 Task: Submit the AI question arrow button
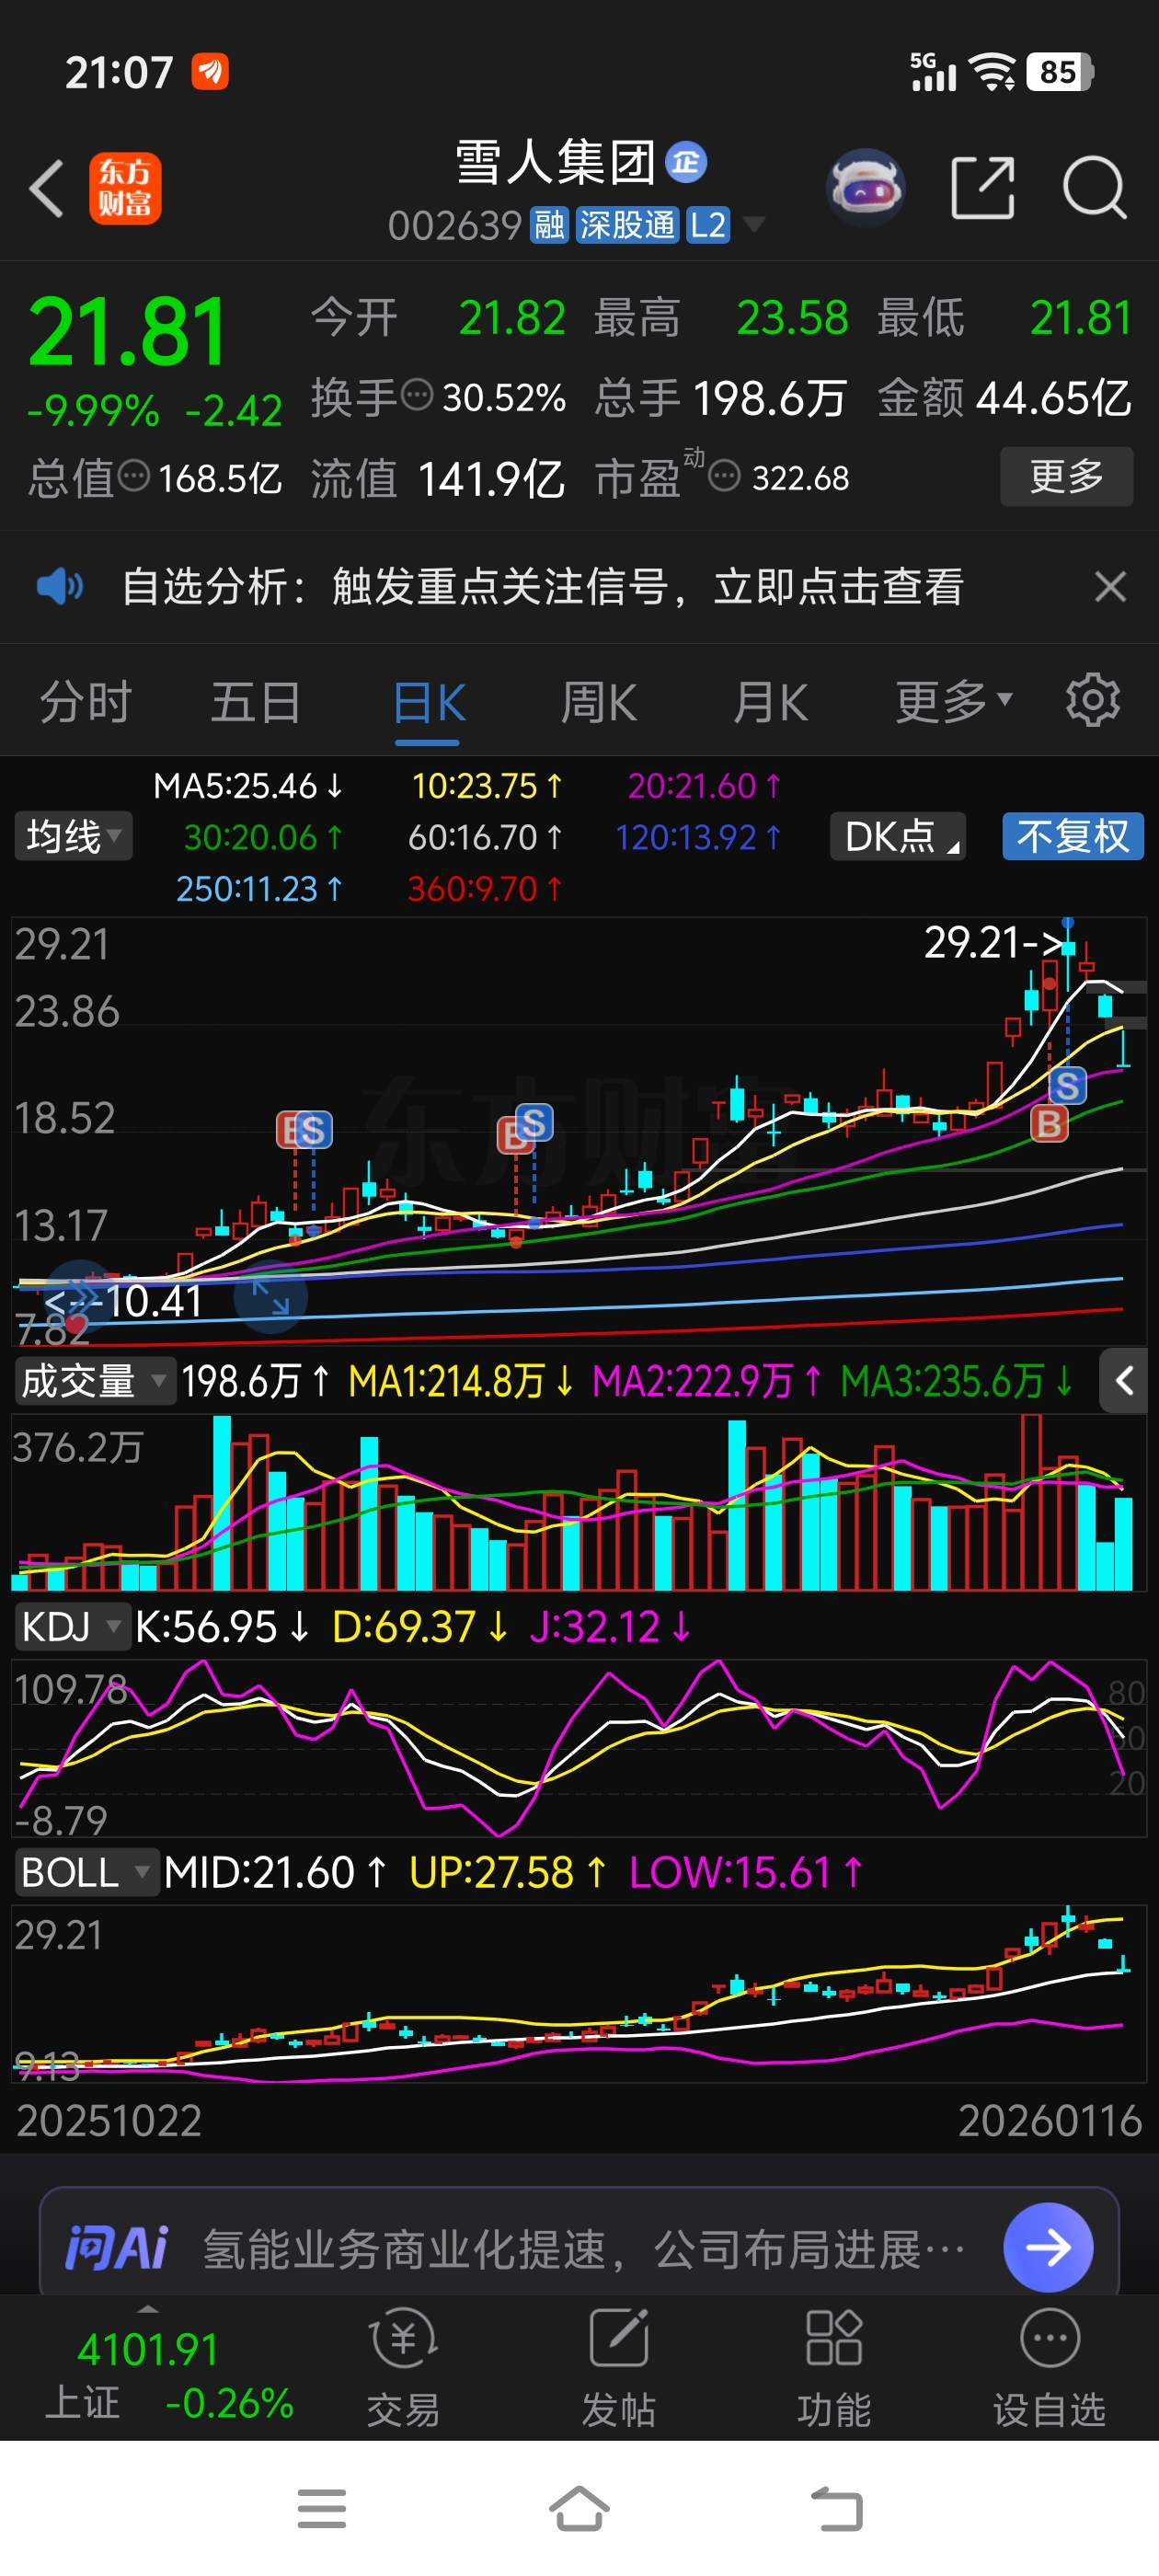(1047, 2247)
